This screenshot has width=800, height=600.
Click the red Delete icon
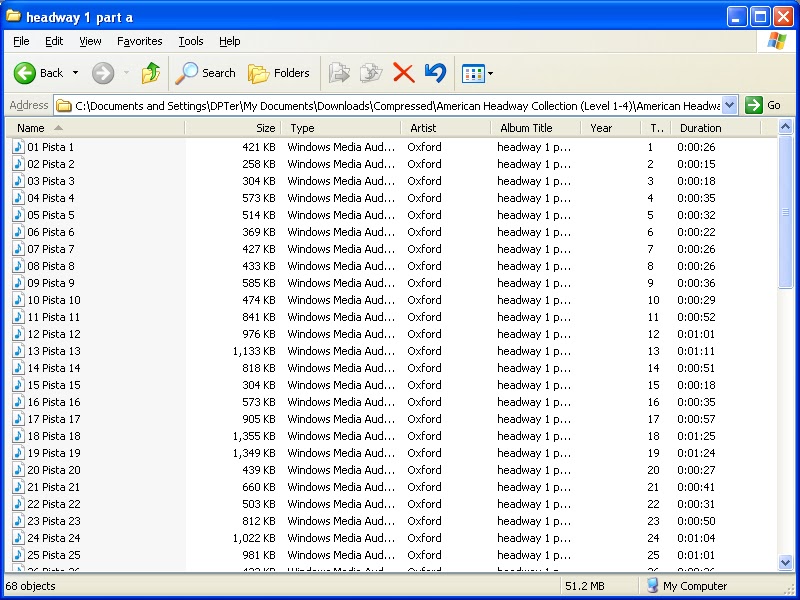pos(404,73)
